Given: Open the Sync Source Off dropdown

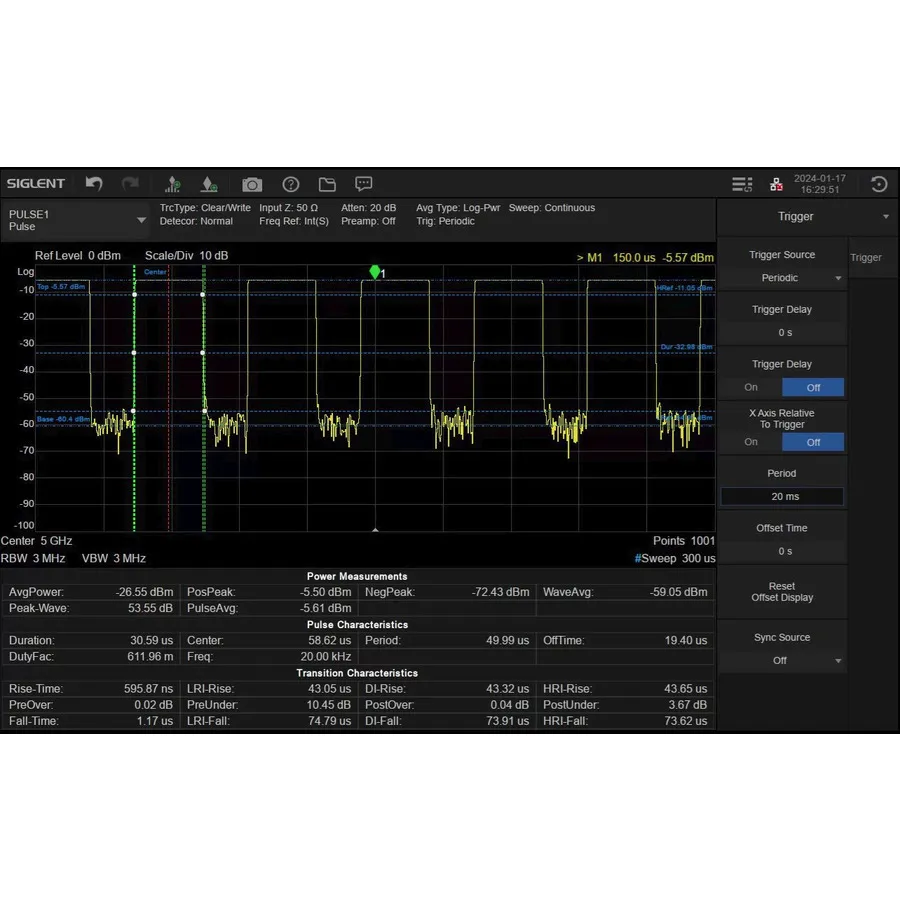Looking at the screenshot, I should point(782,660).
